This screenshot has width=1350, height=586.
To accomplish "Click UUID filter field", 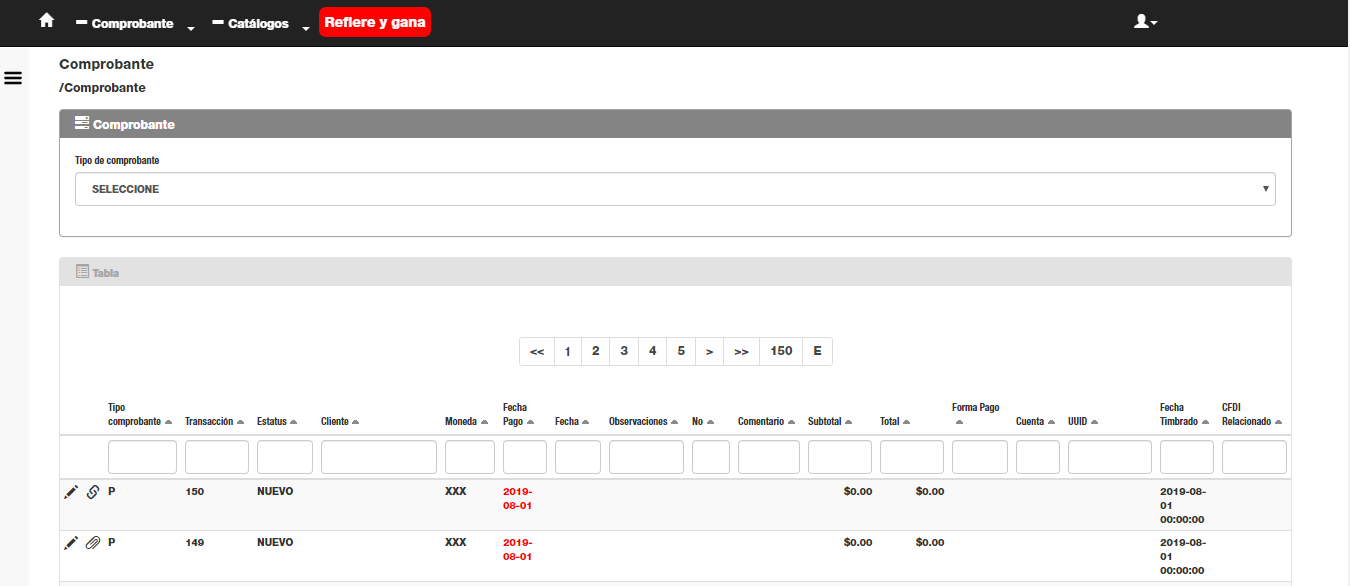I will [x=1110, y=457].
